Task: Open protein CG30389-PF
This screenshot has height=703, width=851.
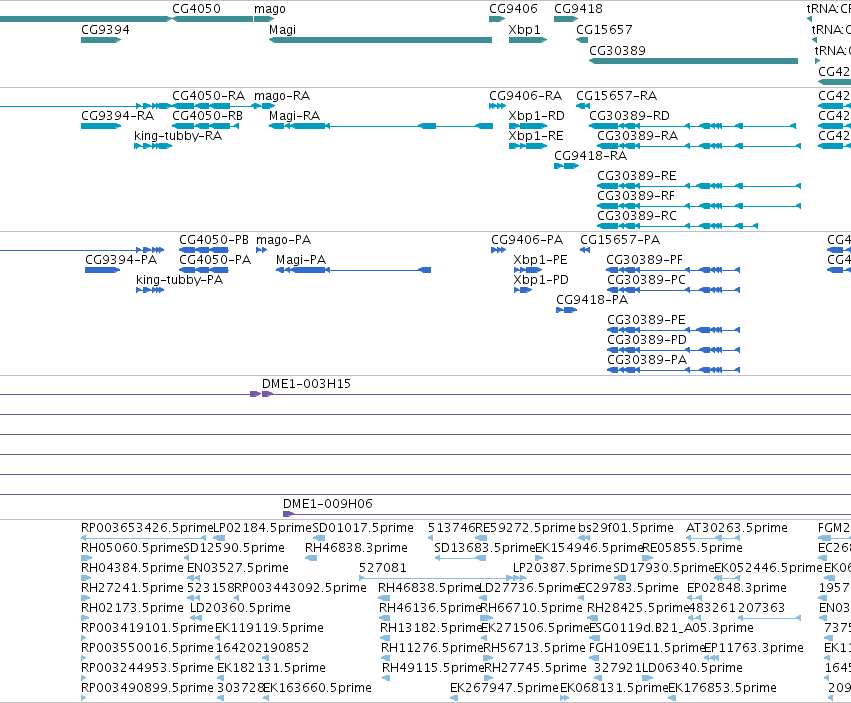Action: click(644, 260)
